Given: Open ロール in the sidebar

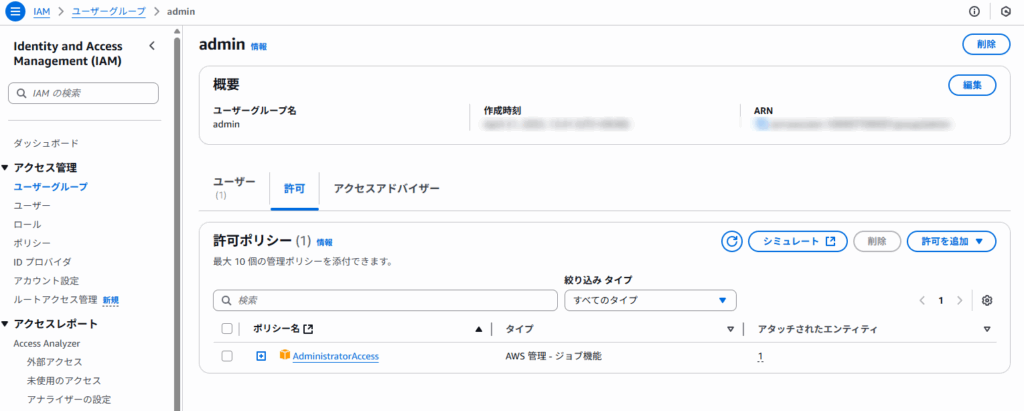Looking at the screenshot, I should tap(27, 225).
